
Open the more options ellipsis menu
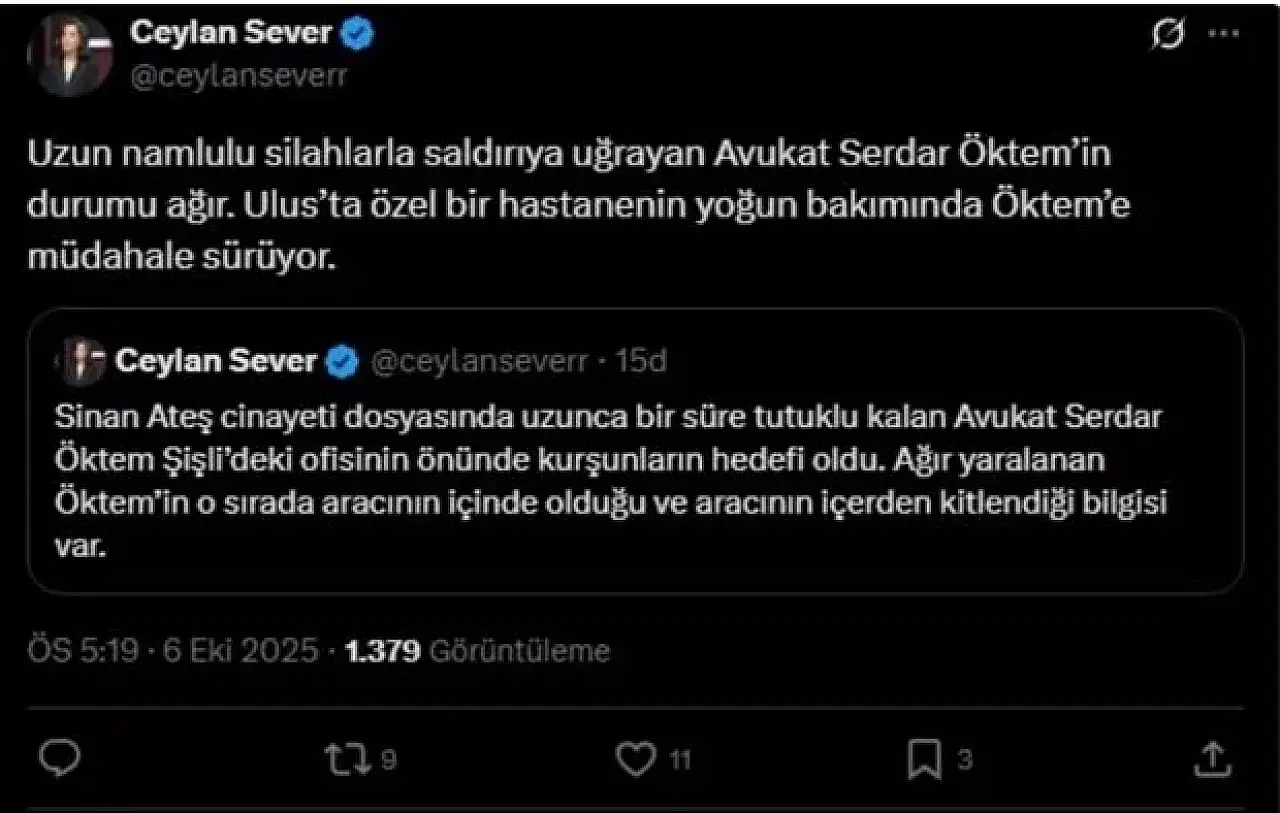click(x=1224, y=33)
